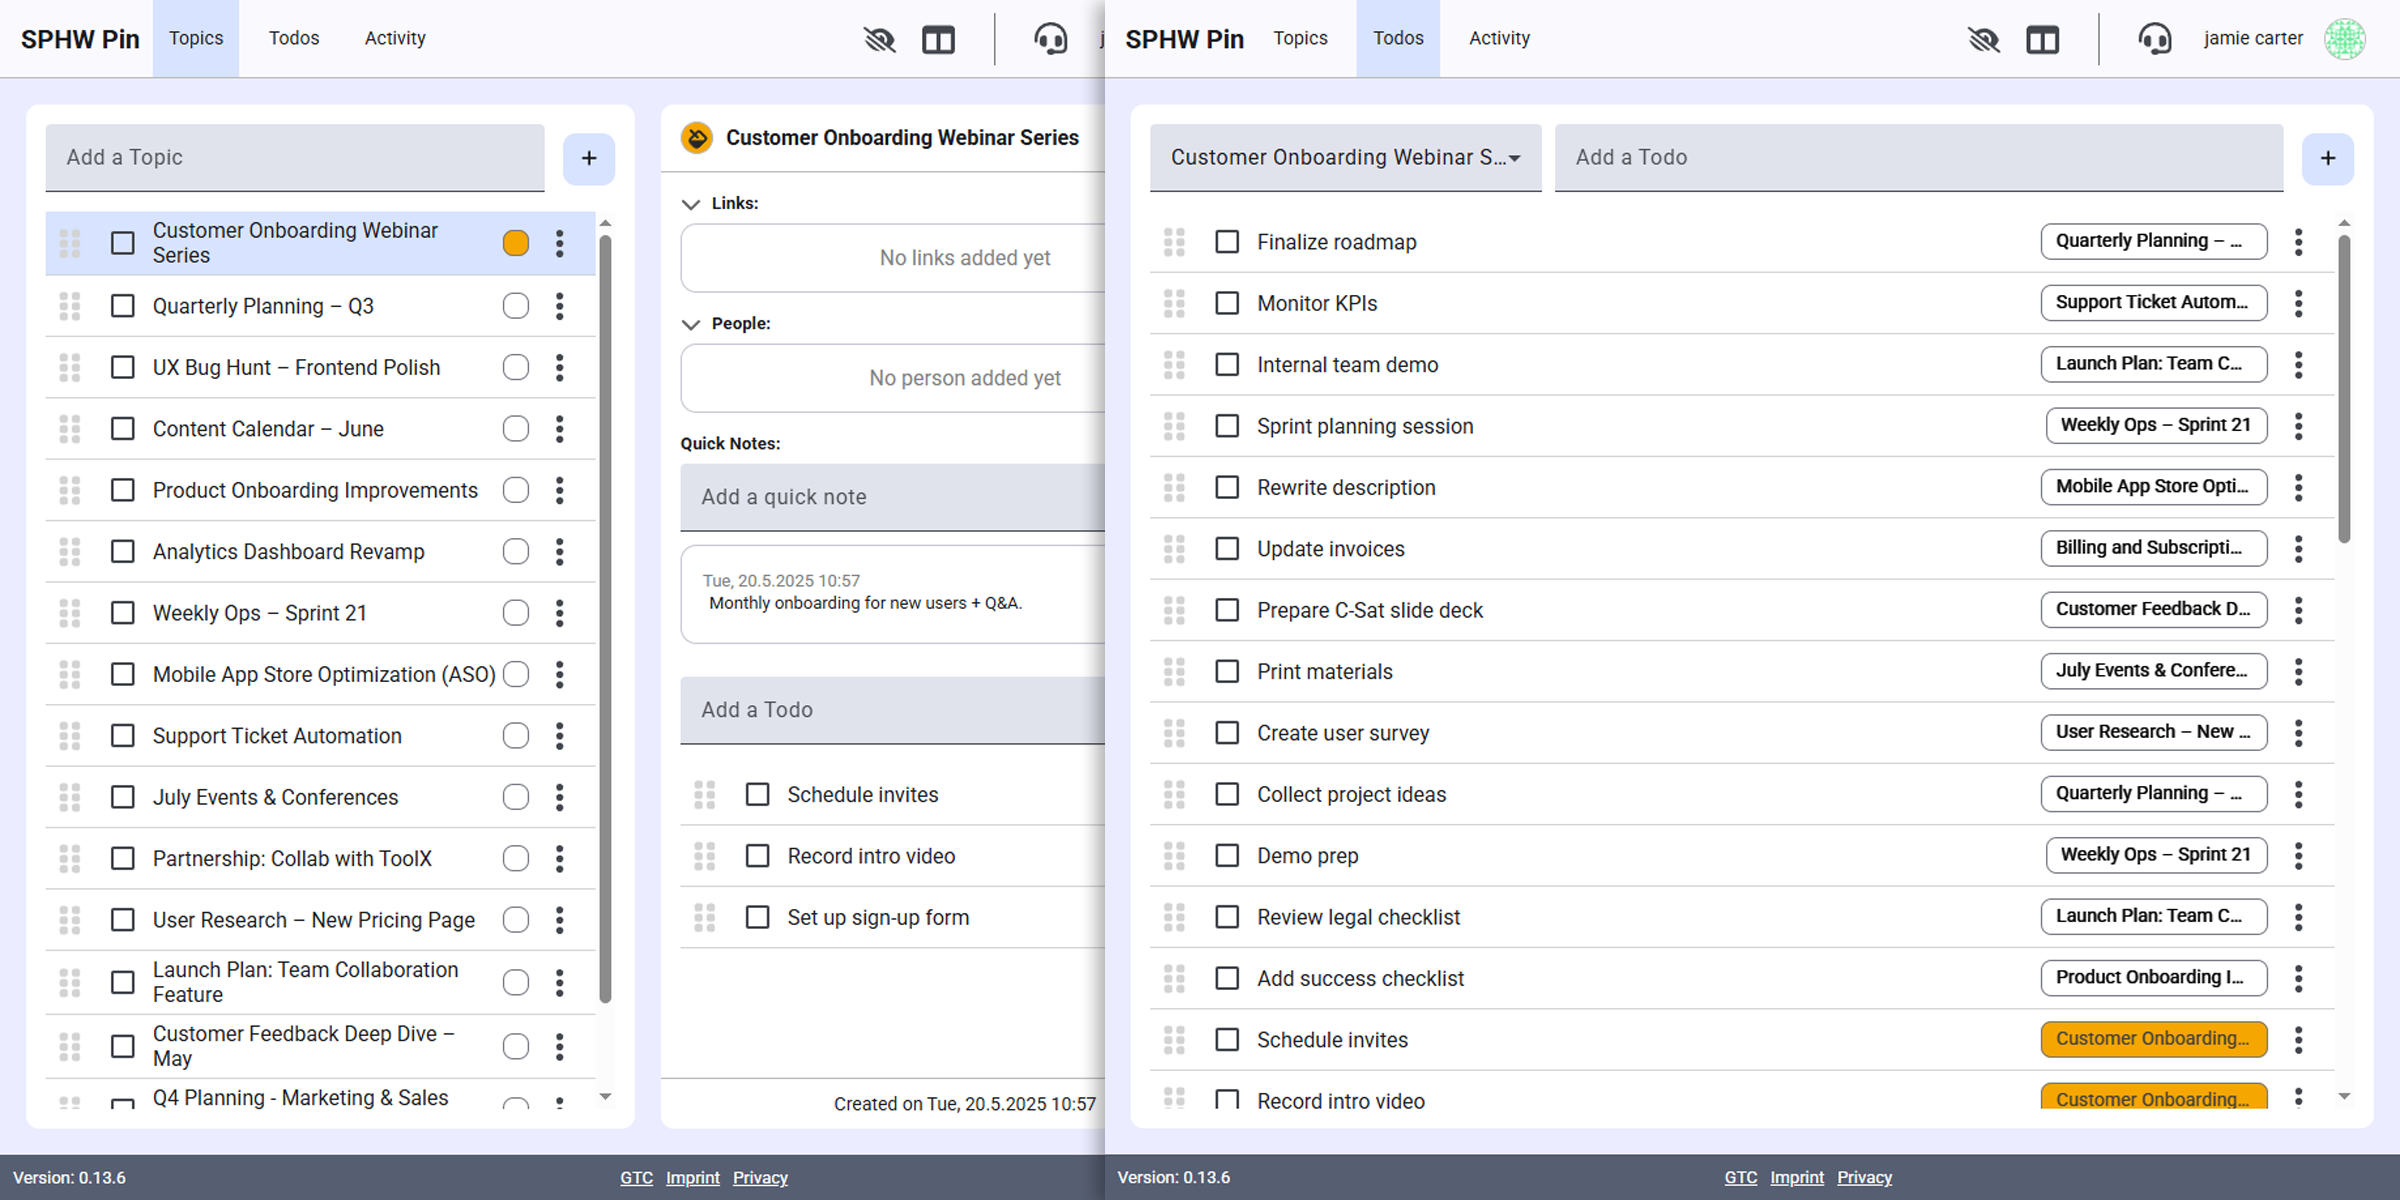2400x1200 pixels.
Task: Collapse the Links section chevron
Action: 690,204
